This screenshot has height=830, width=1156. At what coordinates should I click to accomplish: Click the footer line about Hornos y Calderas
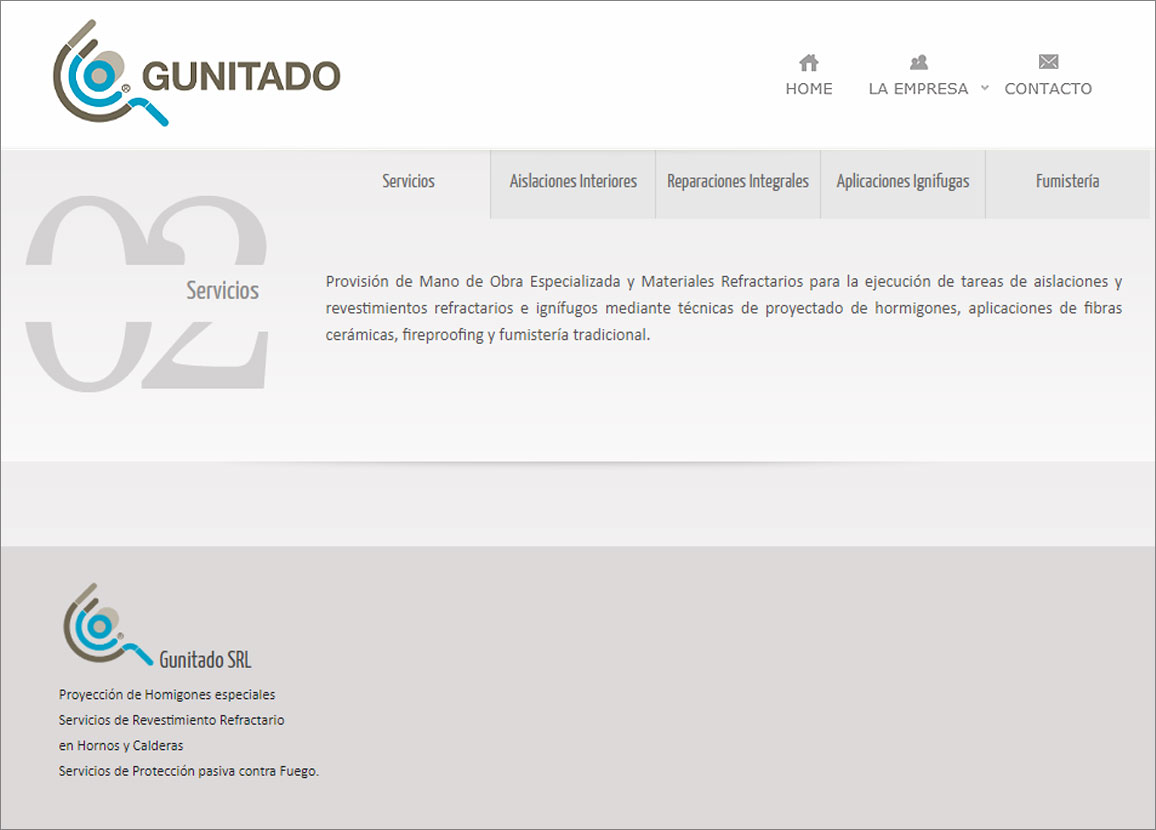pos(121,746)
